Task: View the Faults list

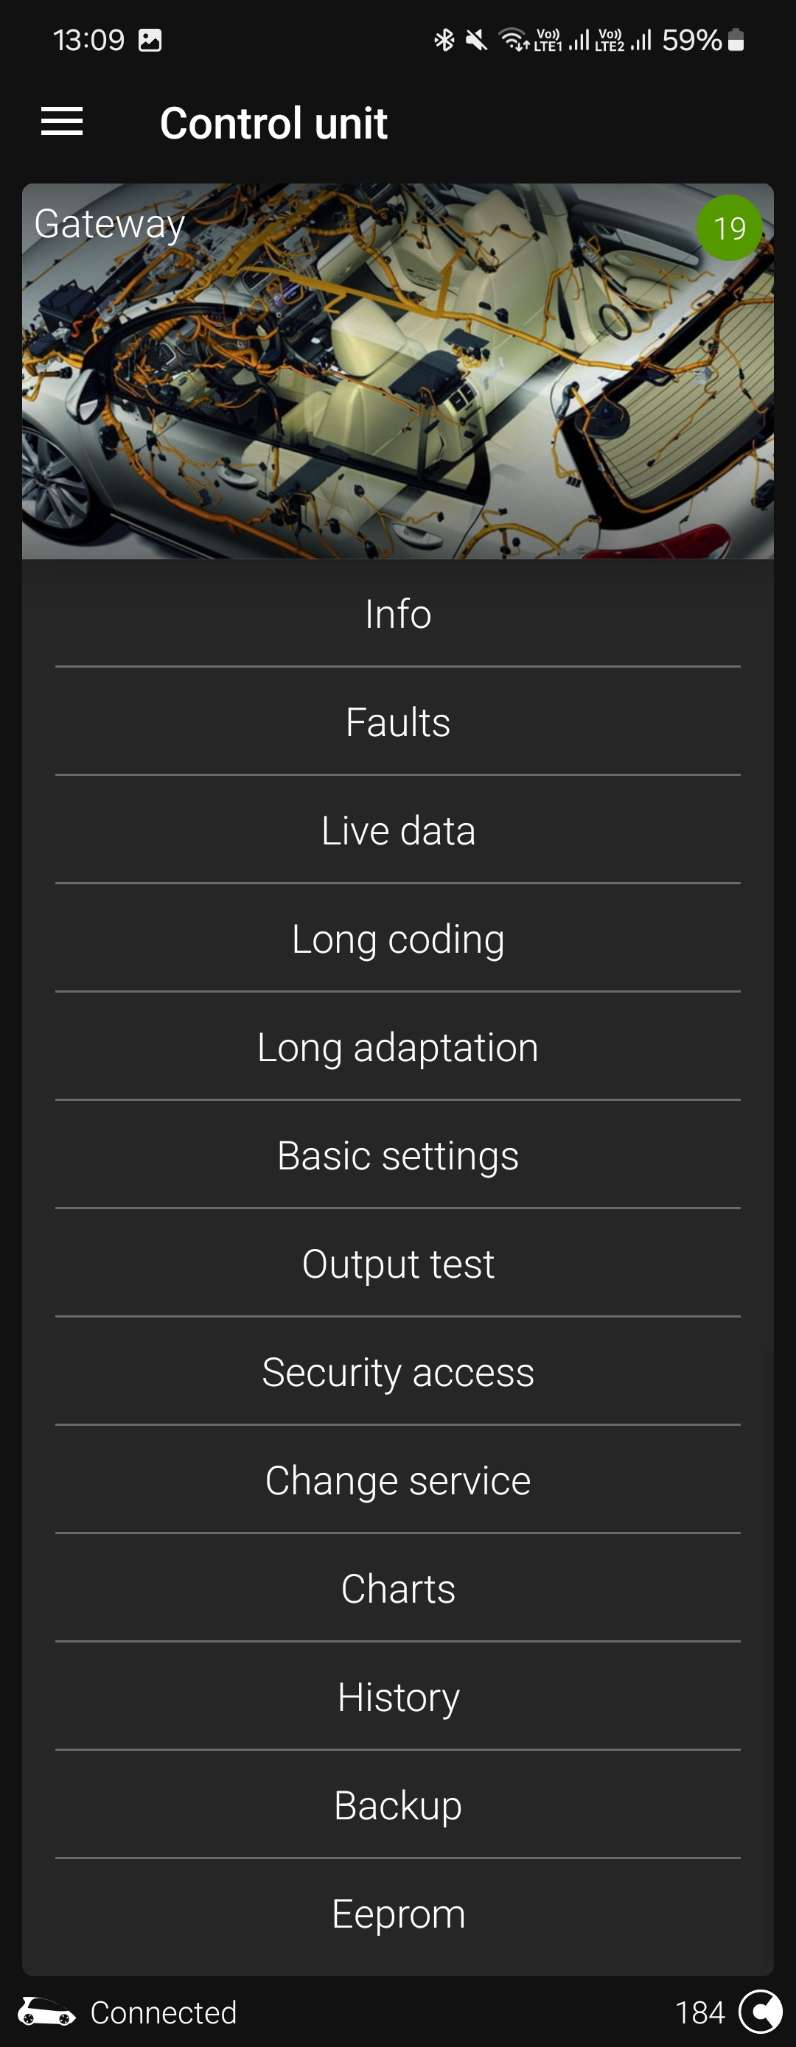Action: (x=398, y=722)
